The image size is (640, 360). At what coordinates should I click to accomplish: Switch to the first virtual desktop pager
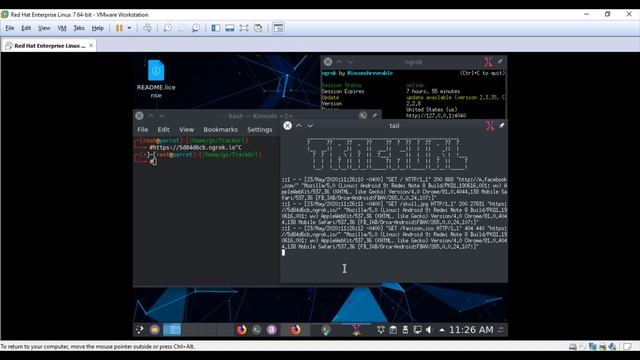tap(172, 329)
